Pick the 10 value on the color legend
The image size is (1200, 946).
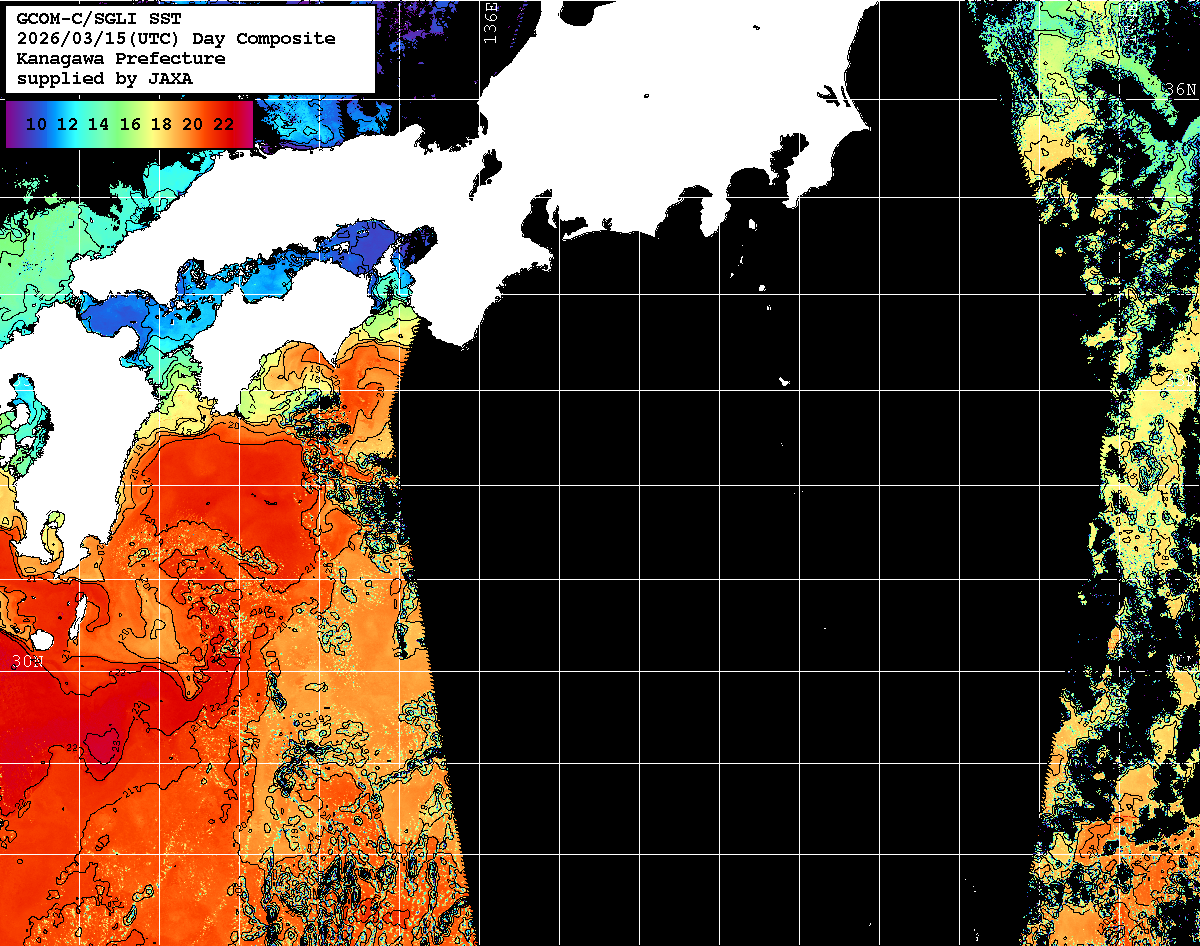(x=36, y=125)
